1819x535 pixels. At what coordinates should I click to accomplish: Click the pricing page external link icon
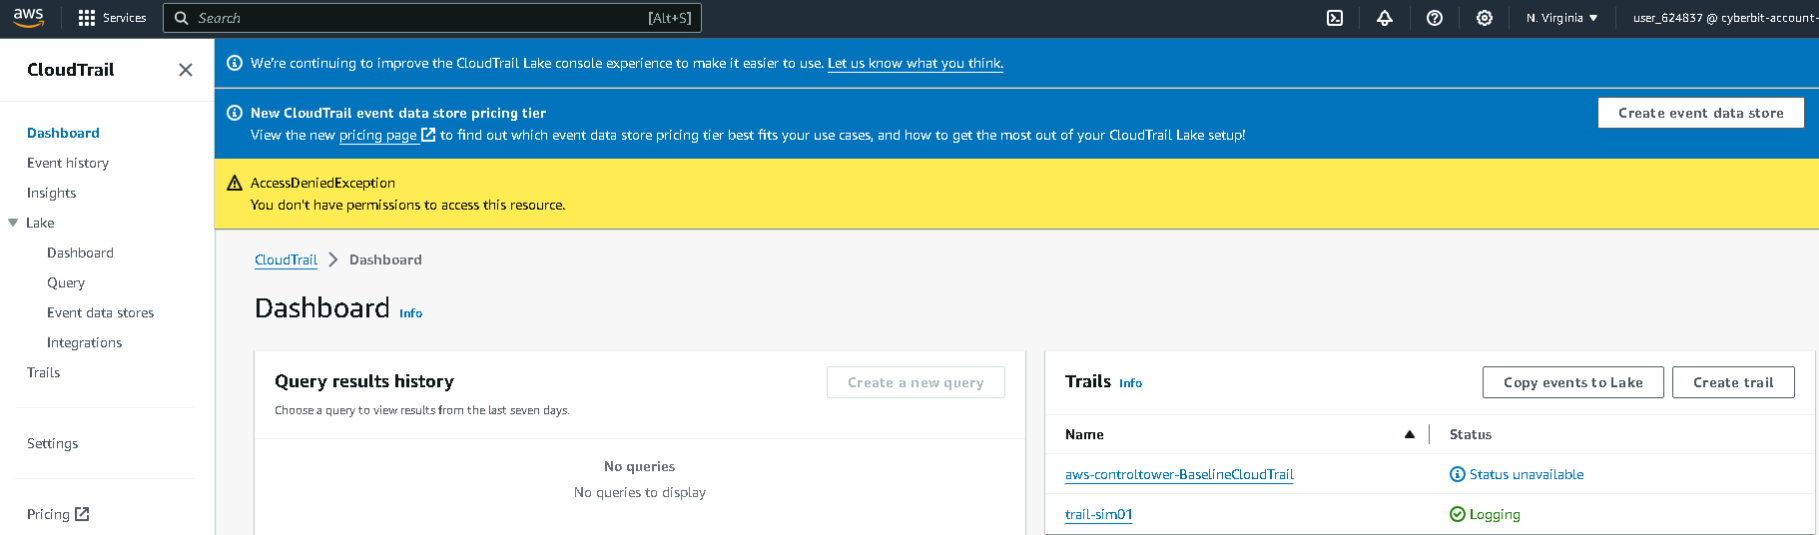pyautogui.click(x=428, y=135)
